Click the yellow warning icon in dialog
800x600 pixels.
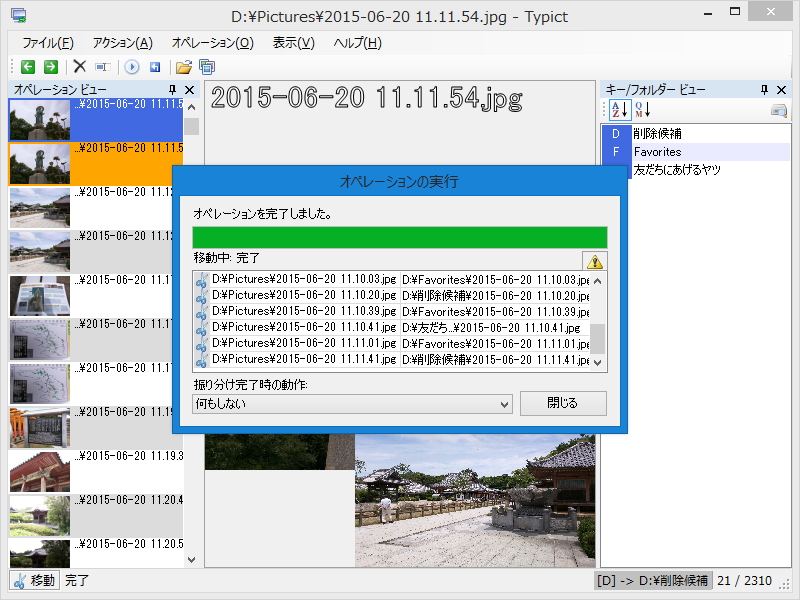pyautogui.click(x=594, y=261)
